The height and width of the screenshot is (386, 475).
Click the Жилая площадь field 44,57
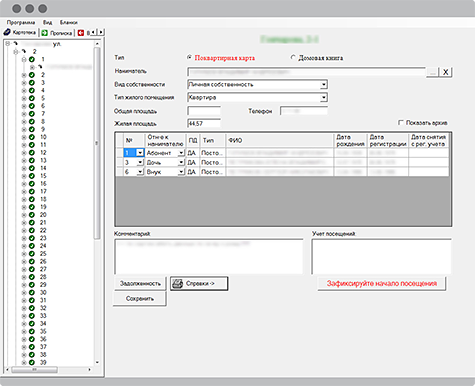(x=204, y=123)
